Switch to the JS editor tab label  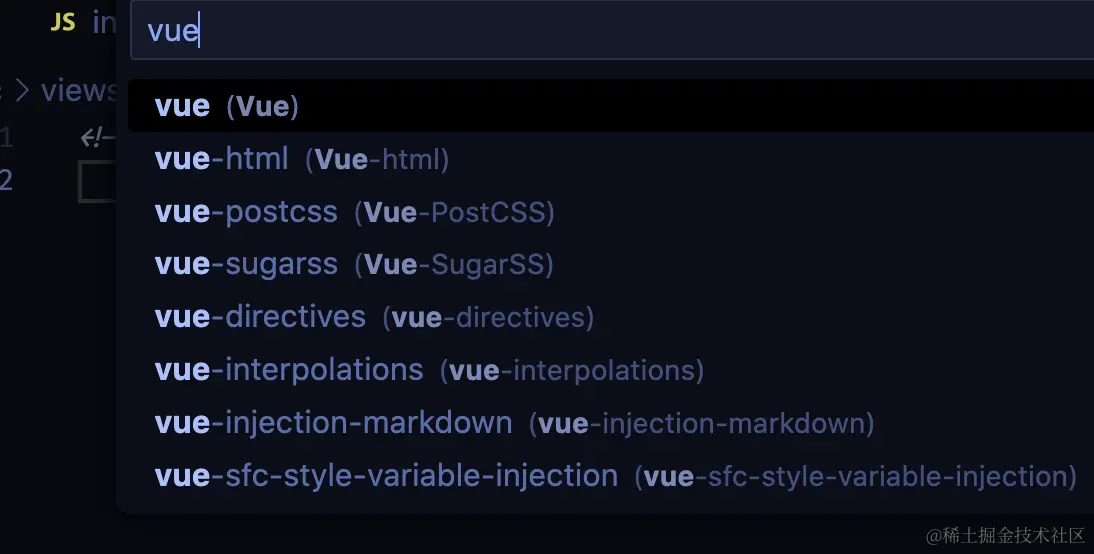tap(103, 22)
